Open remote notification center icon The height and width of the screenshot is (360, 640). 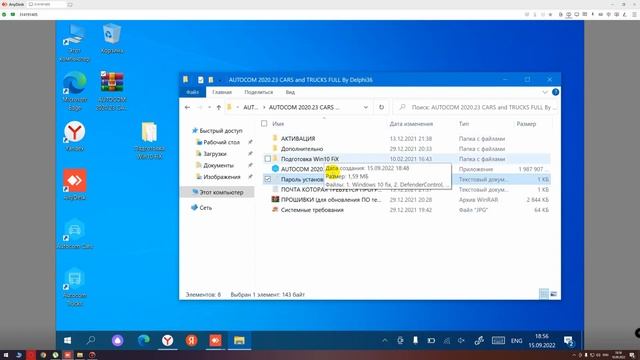coord(569,341)
